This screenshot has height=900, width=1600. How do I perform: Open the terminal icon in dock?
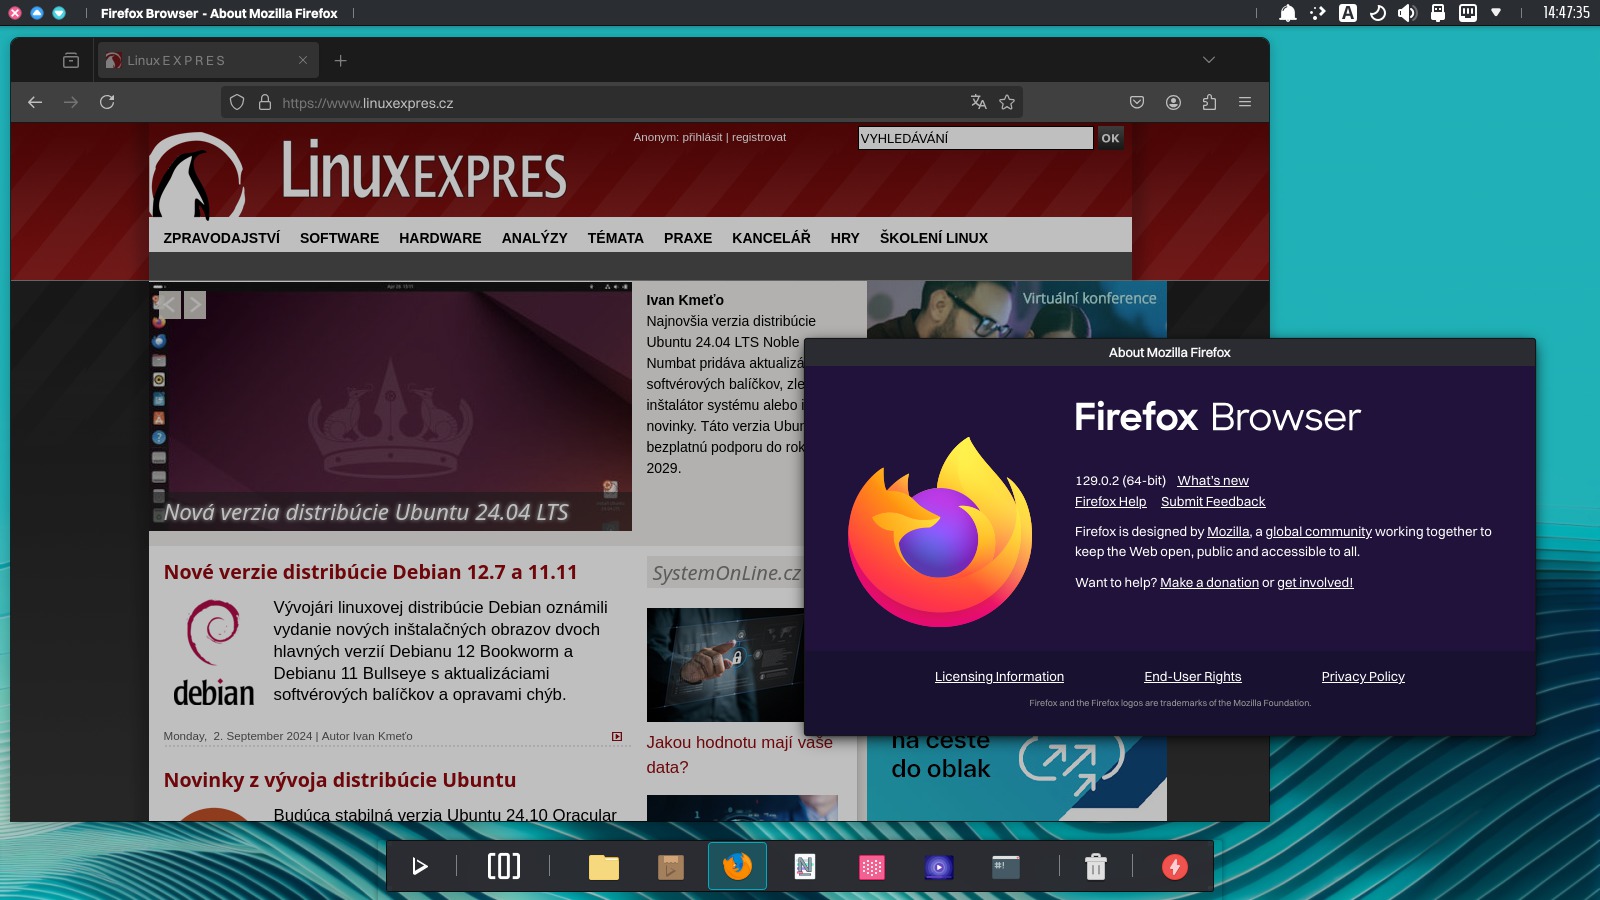point(1006,867)
